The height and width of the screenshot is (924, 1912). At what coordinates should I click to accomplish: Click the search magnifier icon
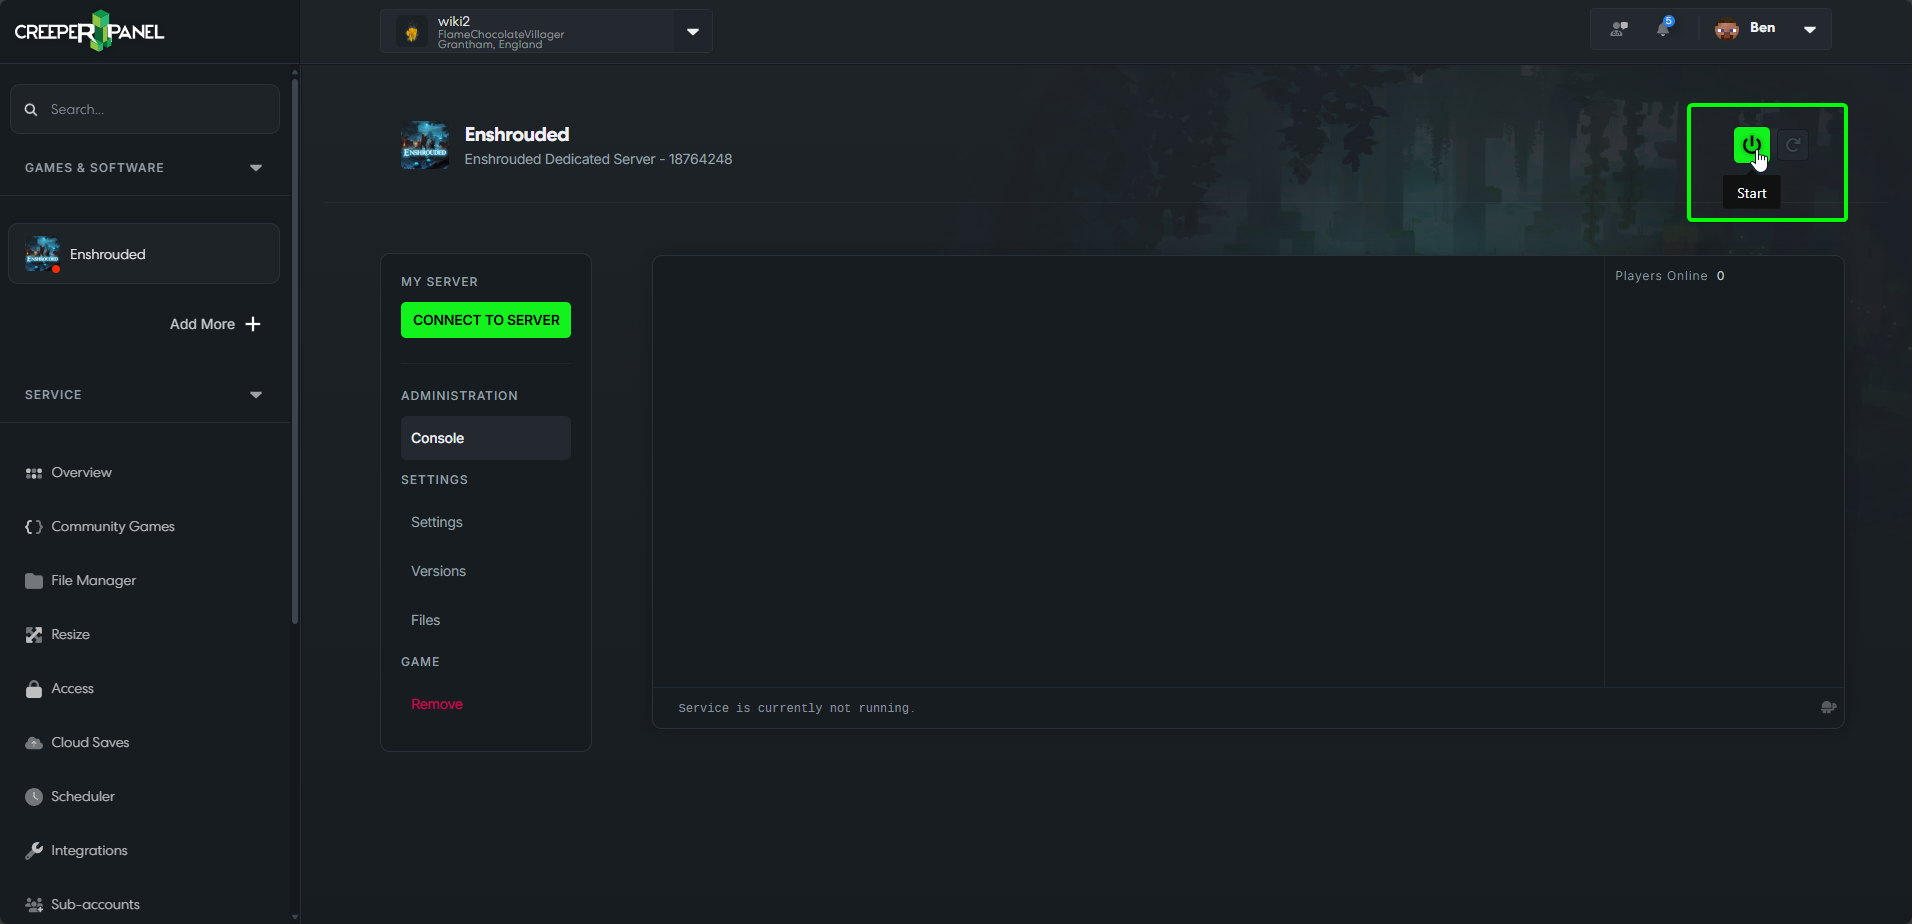31,109
